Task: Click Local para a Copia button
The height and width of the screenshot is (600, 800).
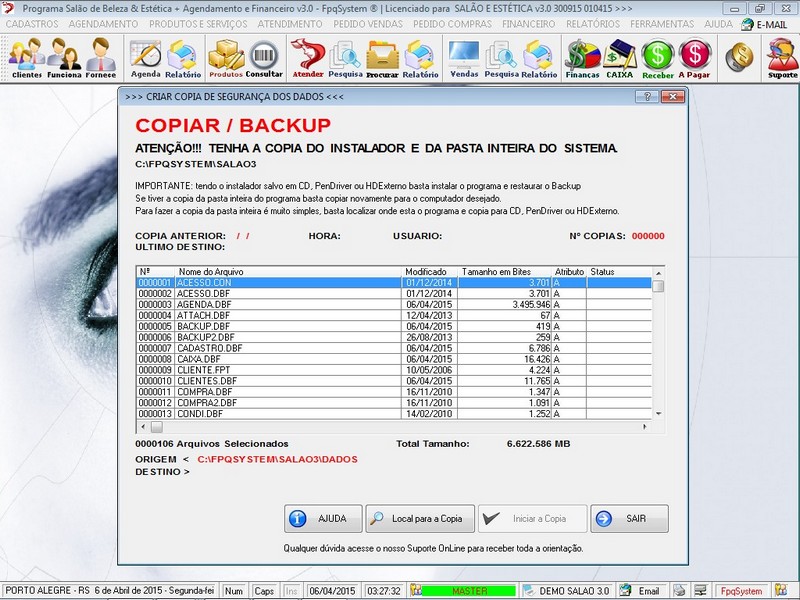Action: pos(420,518)
